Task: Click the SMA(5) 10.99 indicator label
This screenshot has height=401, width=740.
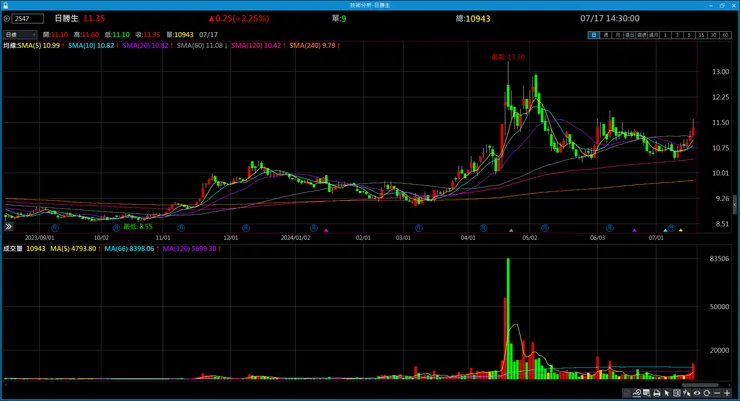Action: click(41, 46)
